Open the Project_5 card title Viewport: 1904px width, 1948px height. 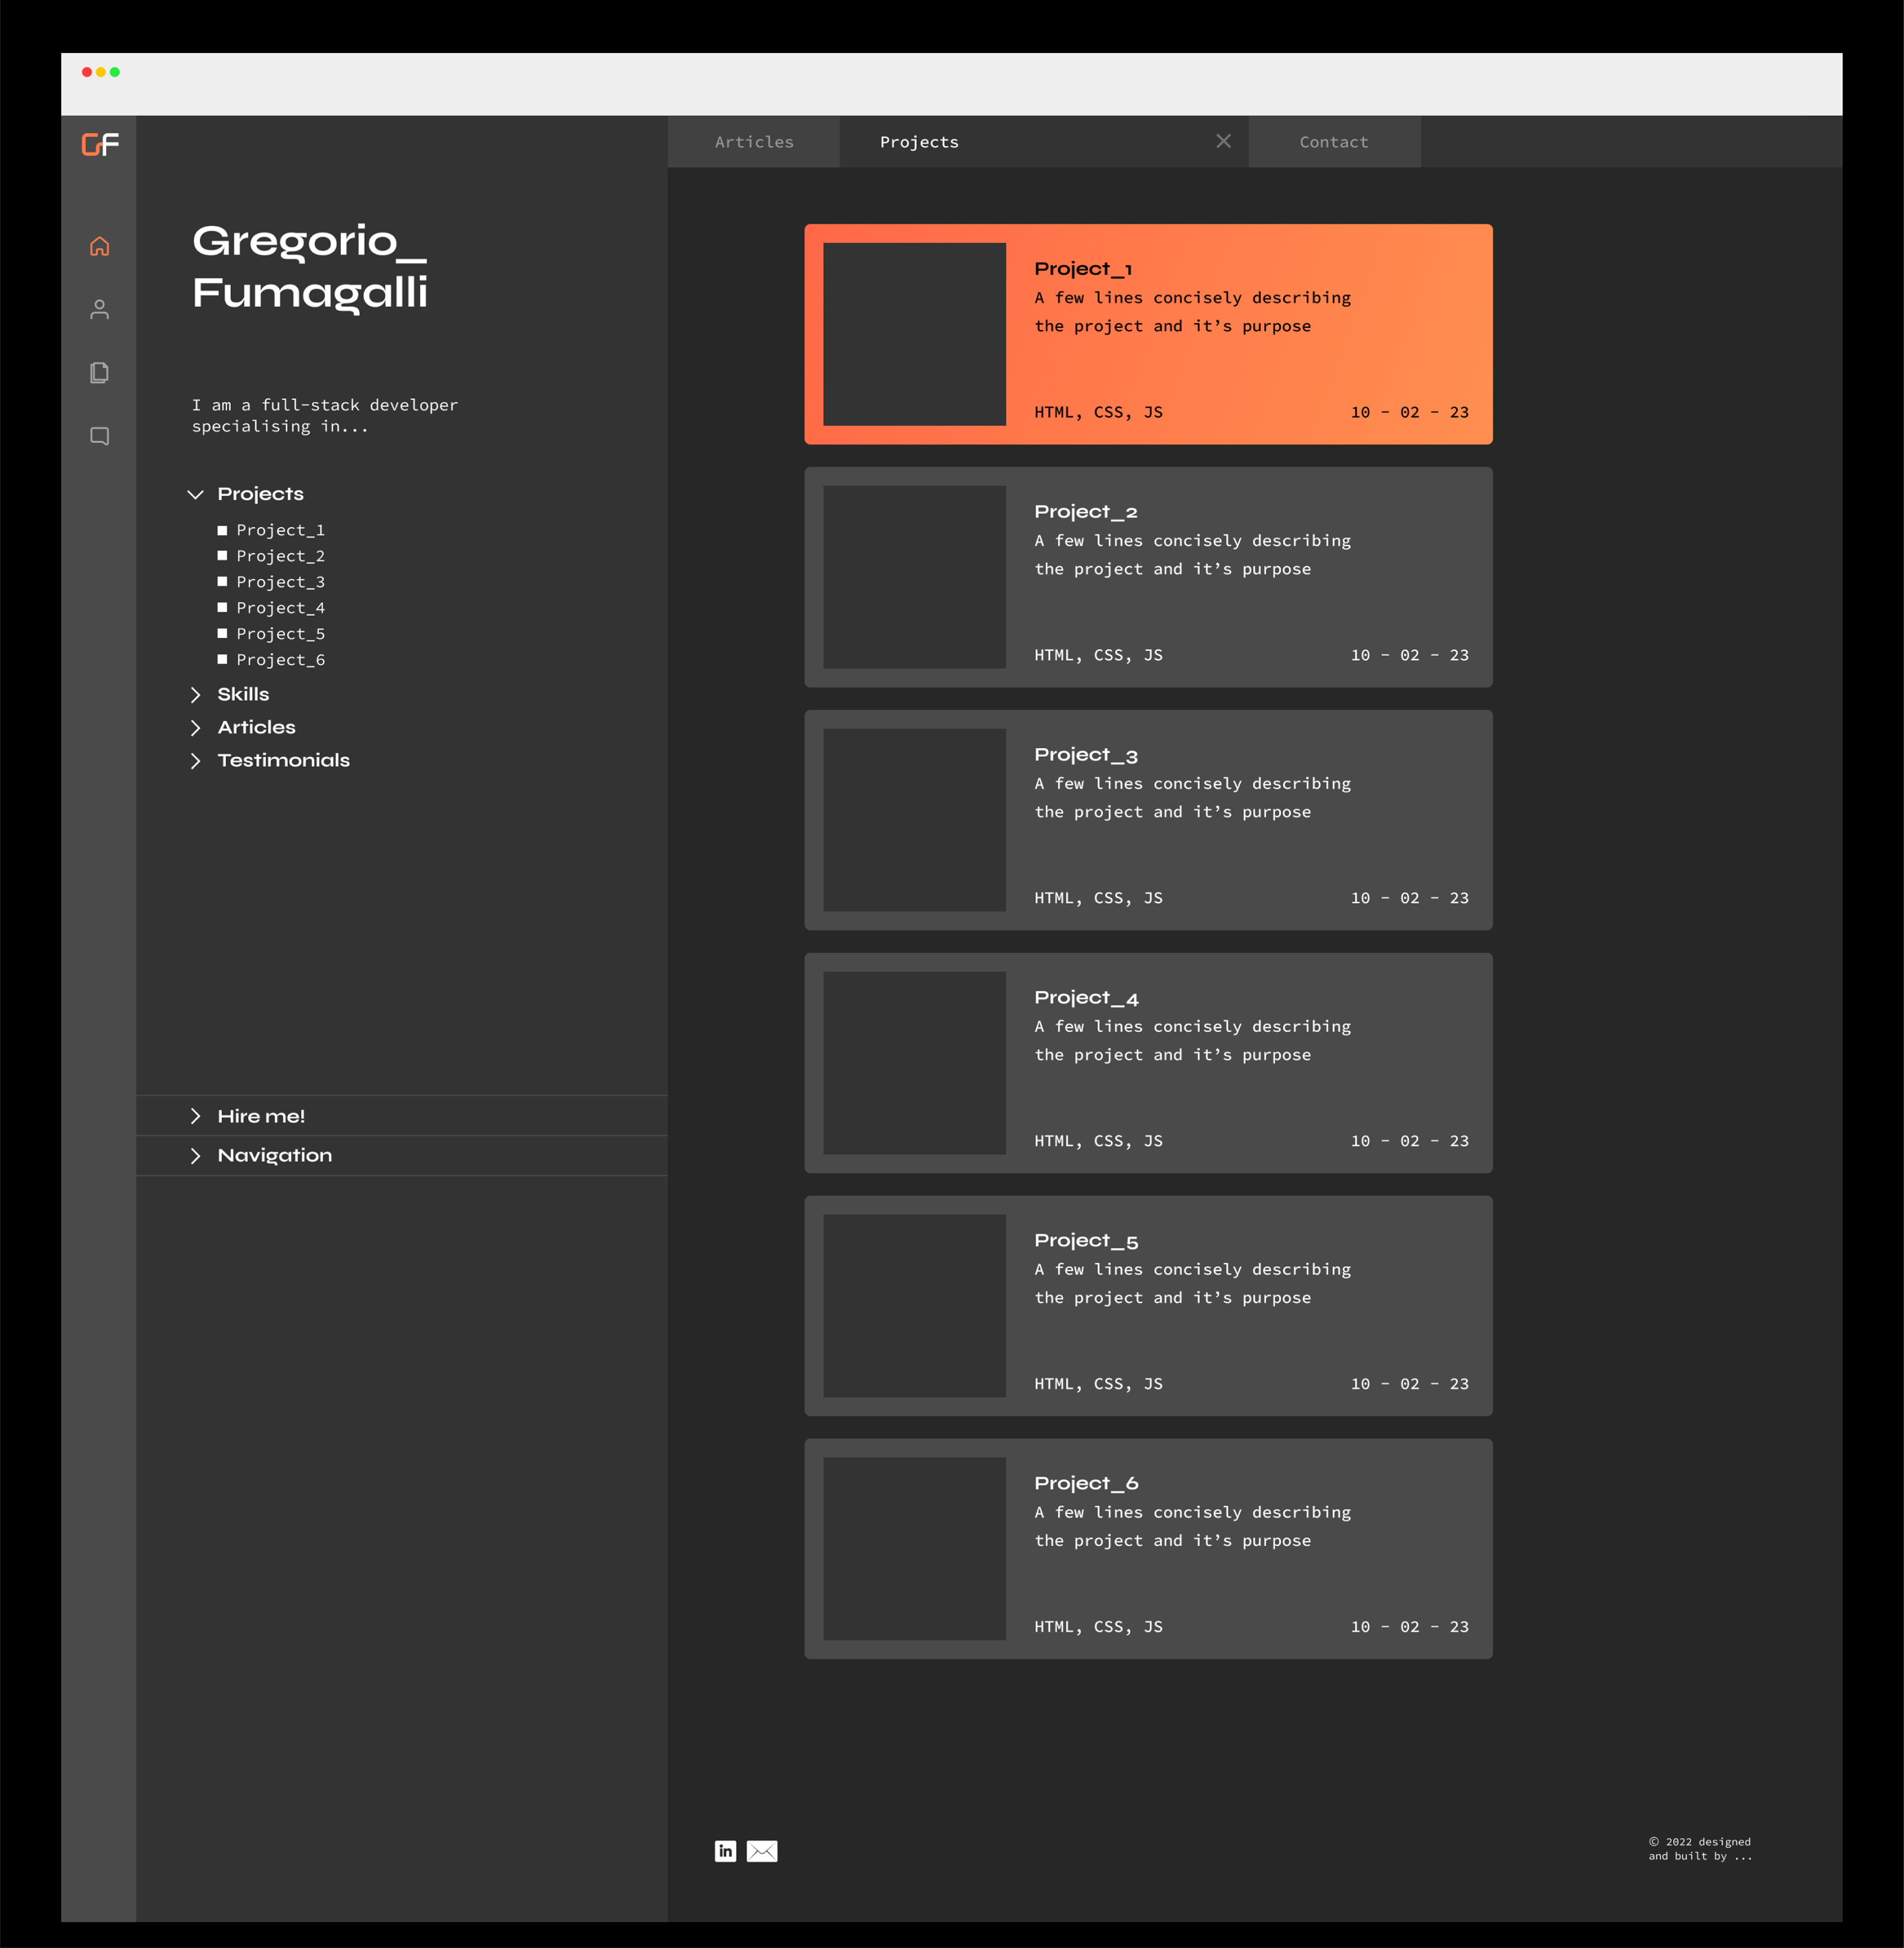tap(1086, 1240)
